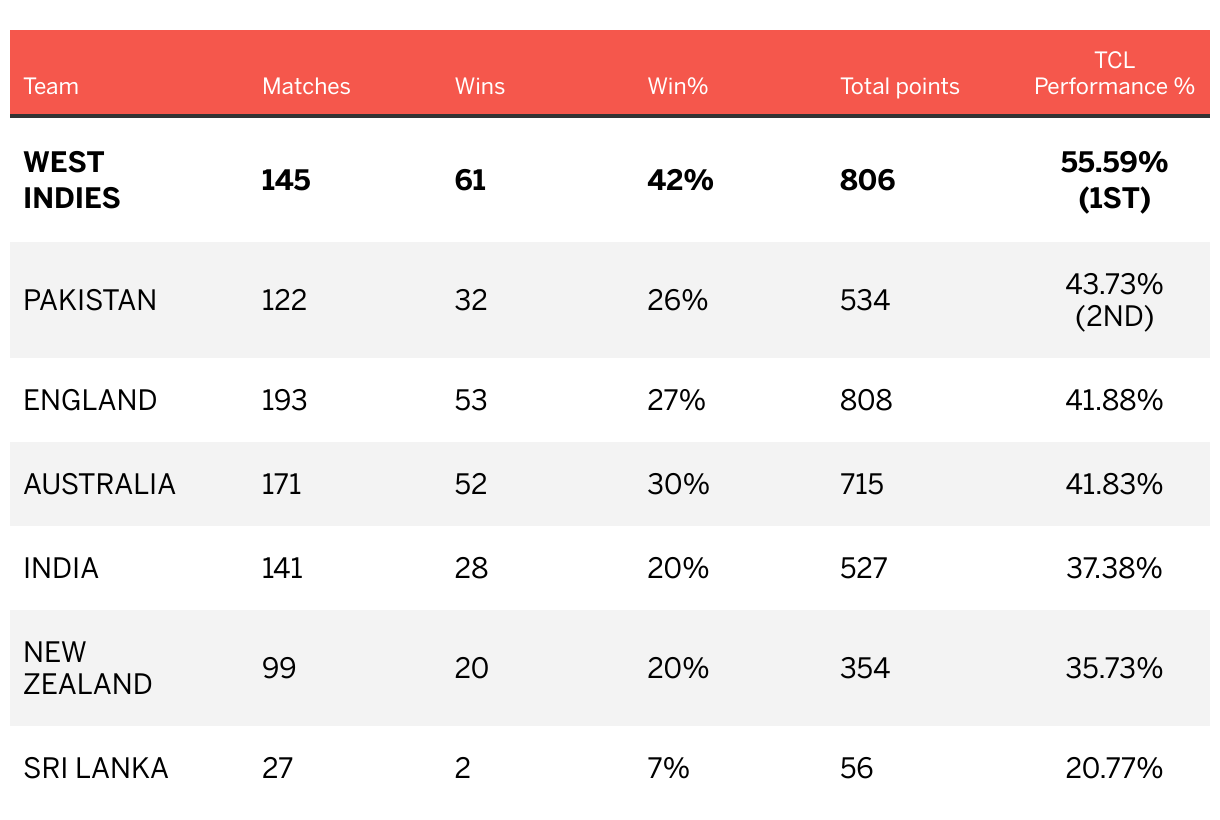Click the Team column header
Viewport: 1220px width, 820px height.
click(x=51, y=86)
